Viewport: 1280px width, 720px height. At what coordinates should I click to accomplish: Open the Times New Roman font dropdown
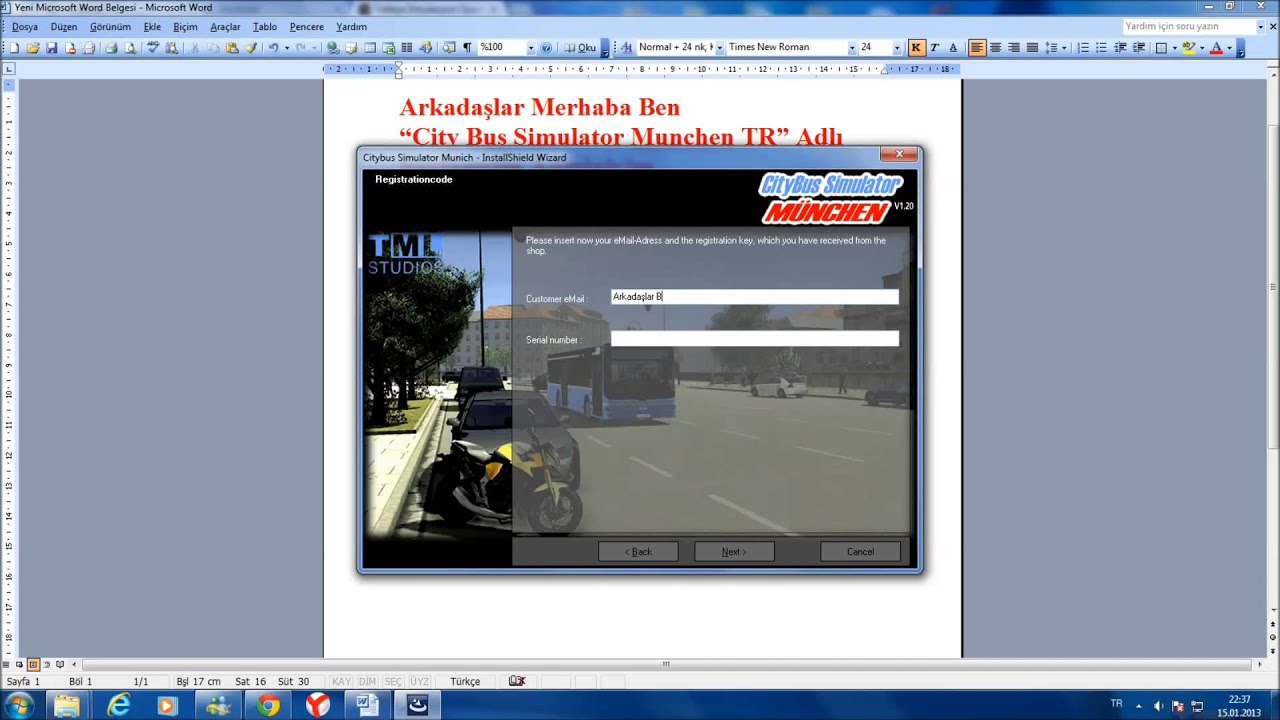point(852,47)
